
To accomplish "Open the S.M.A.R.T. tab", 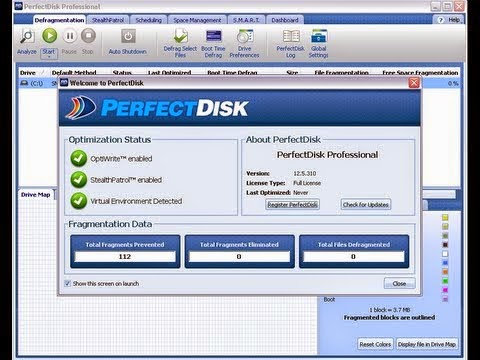I will (246, 20).
